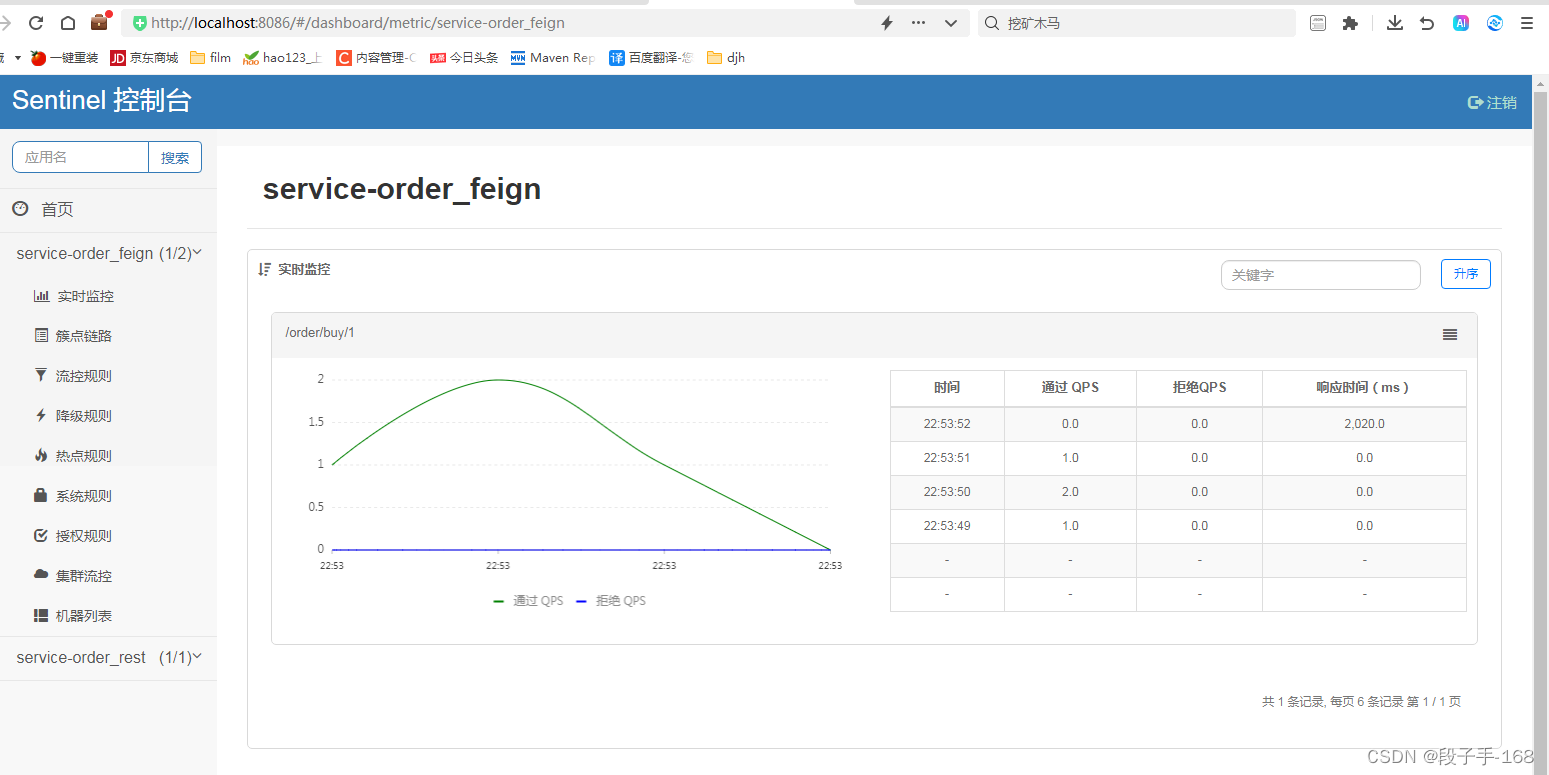Open 授权规则 authority rules page
This screenshot has height=775, width=1549.
[x=73, y=536]
